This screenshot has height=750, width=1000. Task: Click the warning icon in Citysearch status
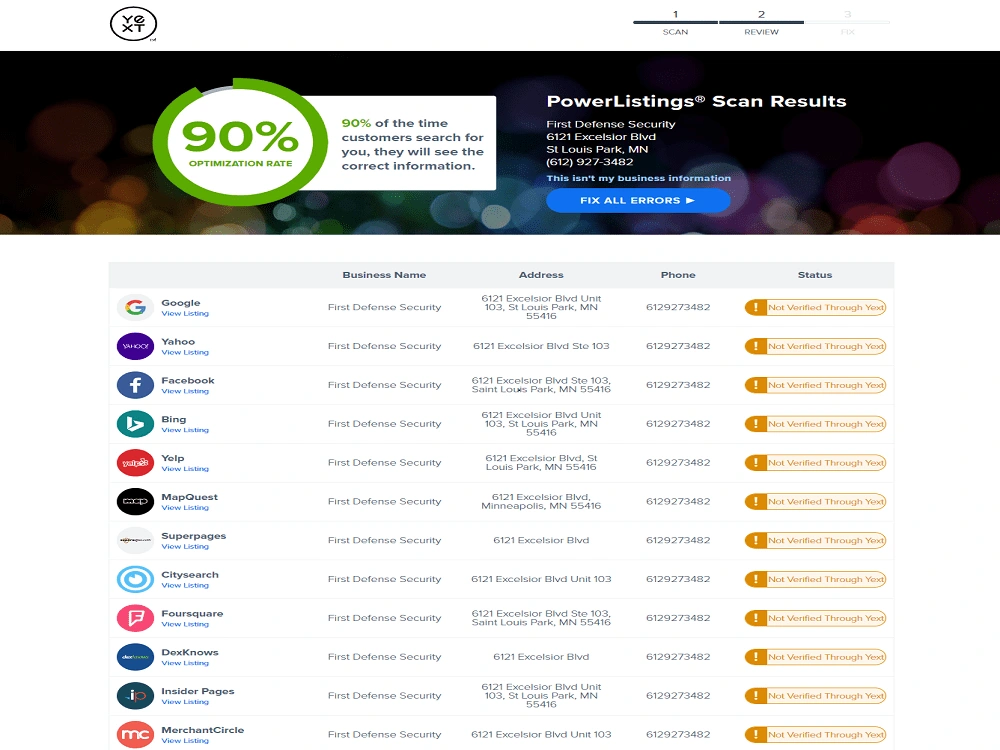pos(756,579)
